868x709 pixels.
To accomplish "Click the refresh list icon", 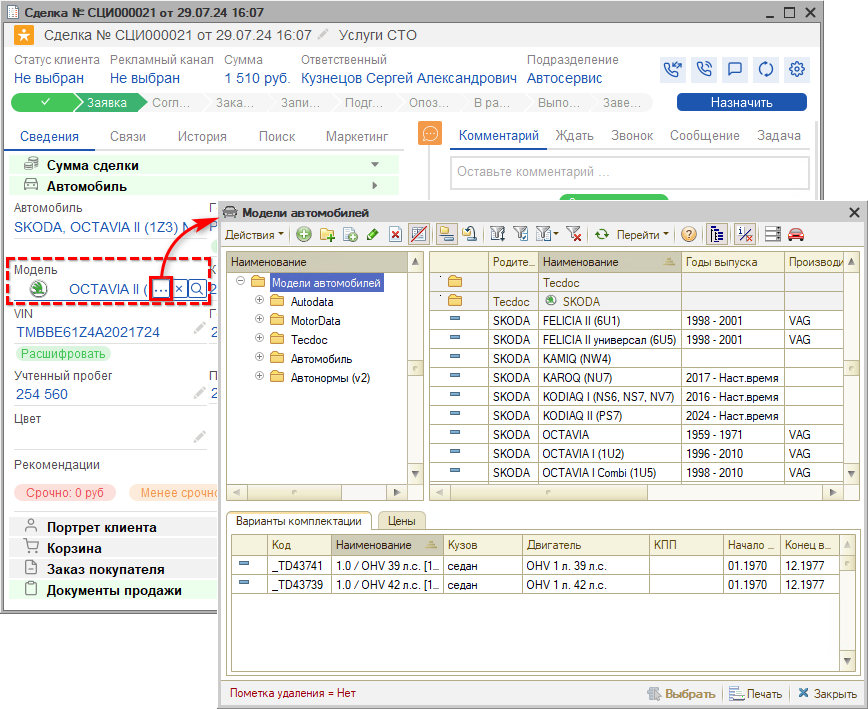I will coord(602,234).
